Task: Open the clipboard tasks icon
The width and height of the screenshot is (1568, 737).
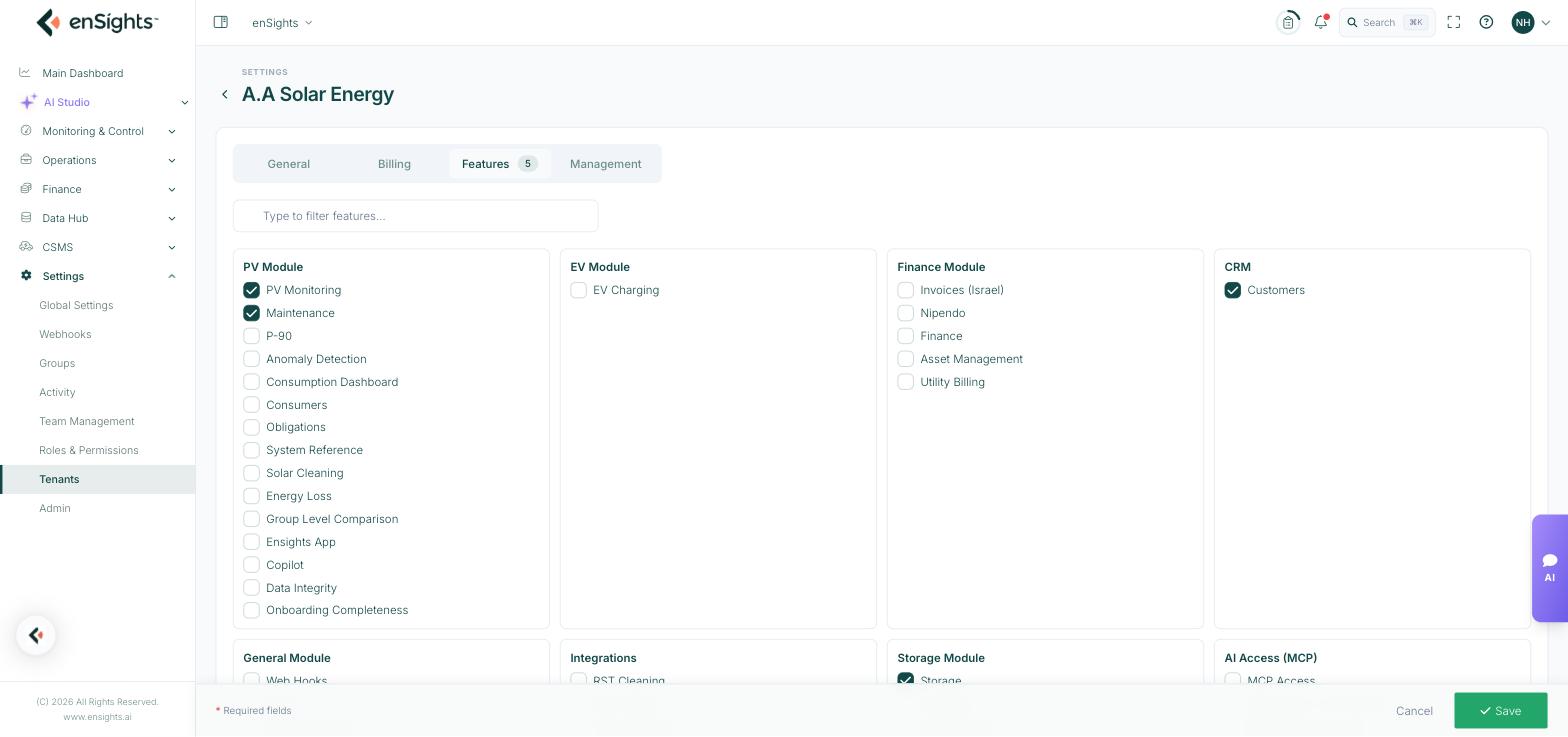Action: (x=1288, y=22)
